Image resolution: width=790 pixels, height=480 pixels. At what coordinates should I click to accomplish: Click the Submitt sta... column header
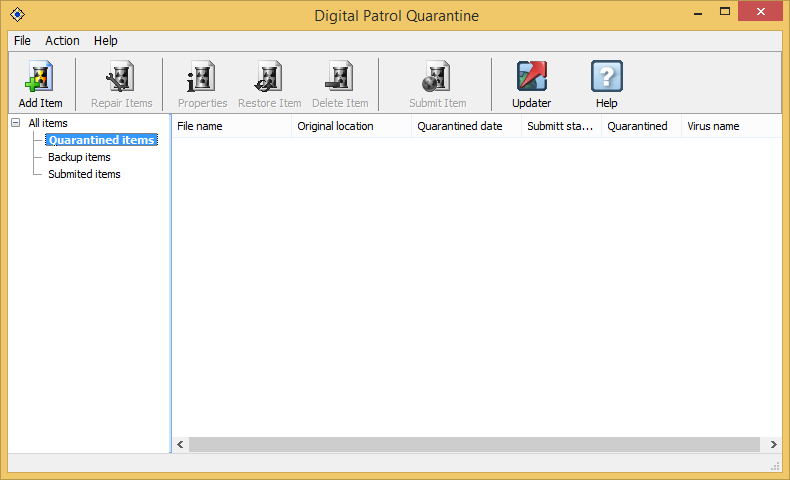coord(562,126)
